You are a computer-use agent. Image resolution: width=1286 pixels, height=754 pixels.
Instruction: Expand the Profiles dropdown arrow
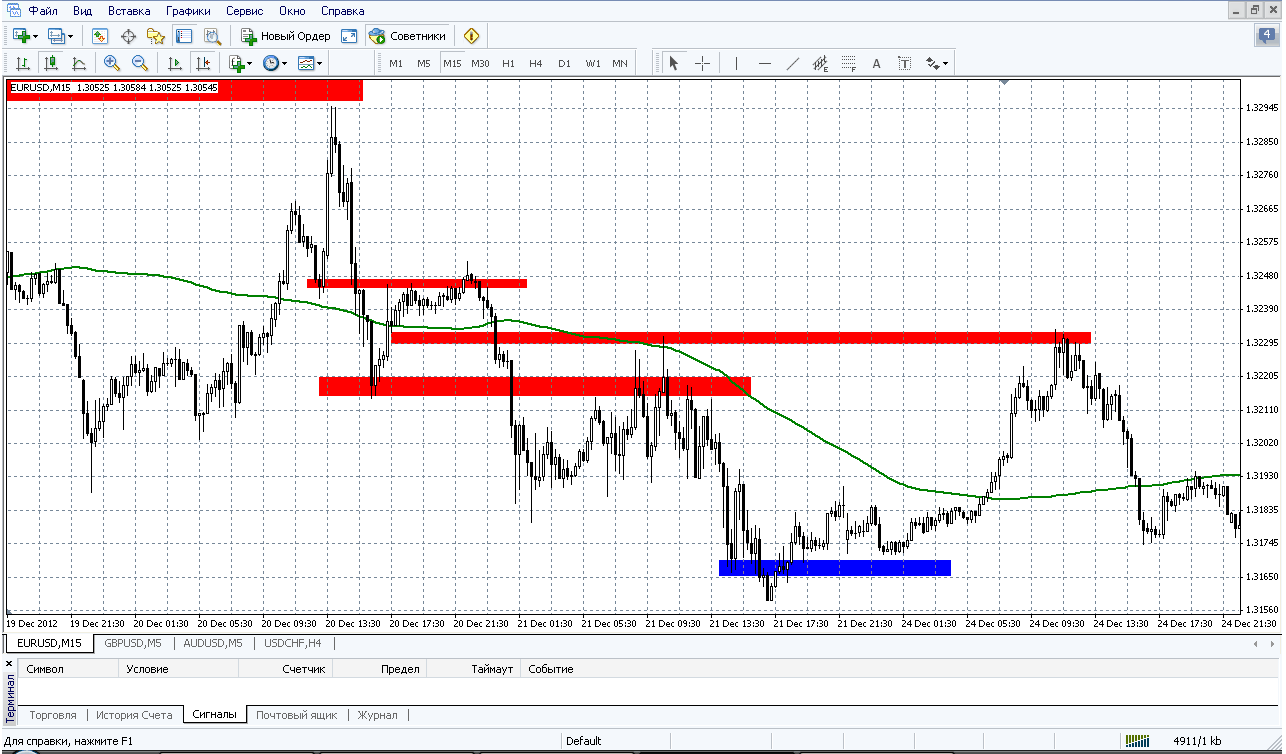tap(72, 36)
